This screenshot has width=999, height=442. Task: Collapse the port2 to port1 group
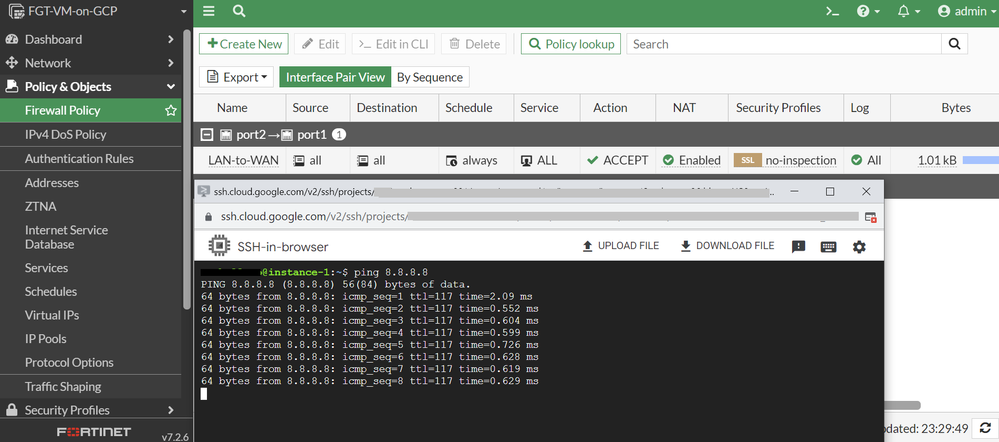click(x=206, y=135)
